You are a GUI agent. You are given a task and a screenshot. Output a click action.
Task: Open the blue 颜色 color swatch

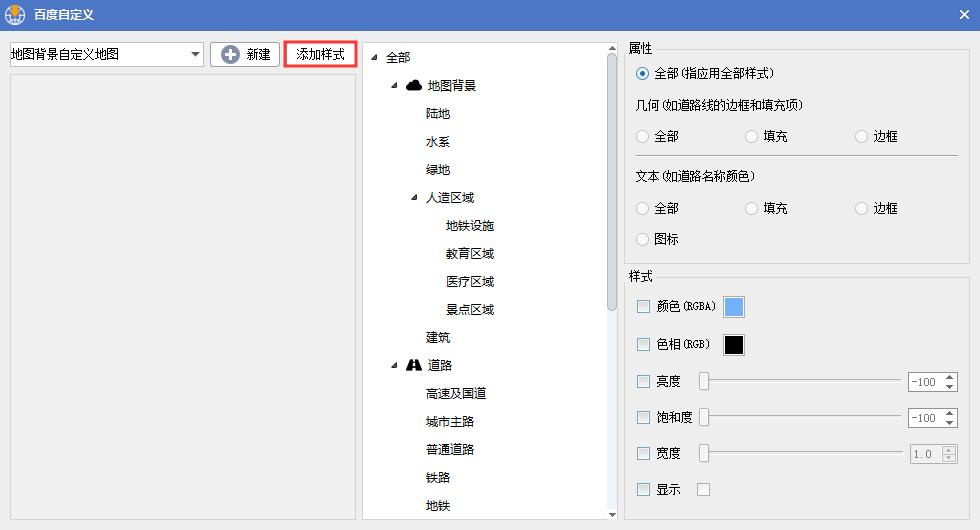734,307
